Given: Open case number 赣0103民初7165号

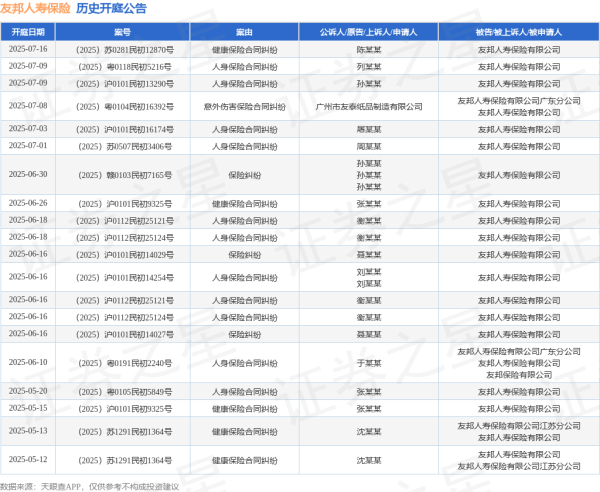Looking at the screenshot, I should click(124, 174).
